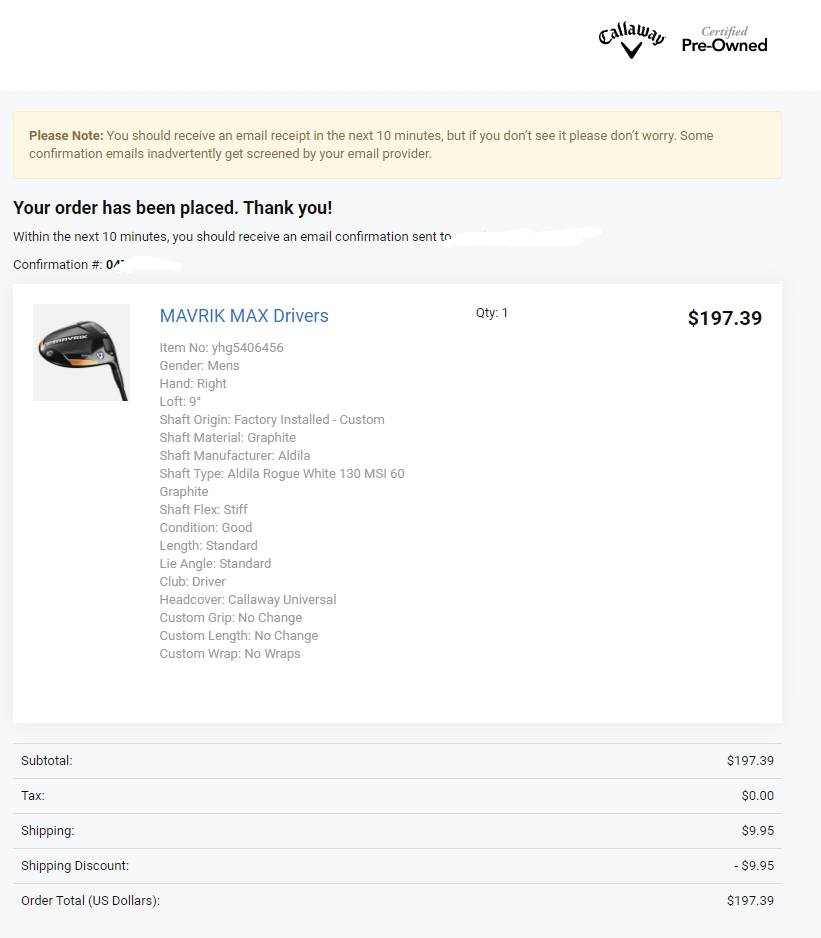
Task: Click the Headcover: Callaway Universal line
Action: click(x=248, y=600)
